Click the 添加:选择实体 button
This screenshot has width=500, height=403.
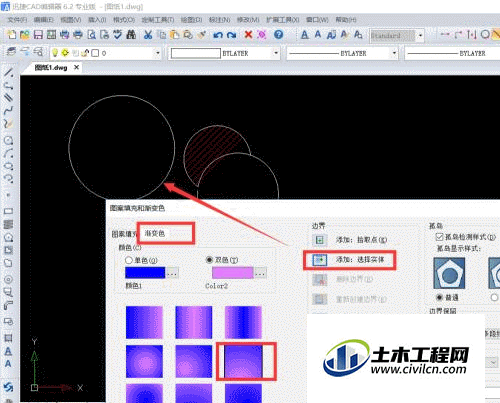tap(350, 260)
